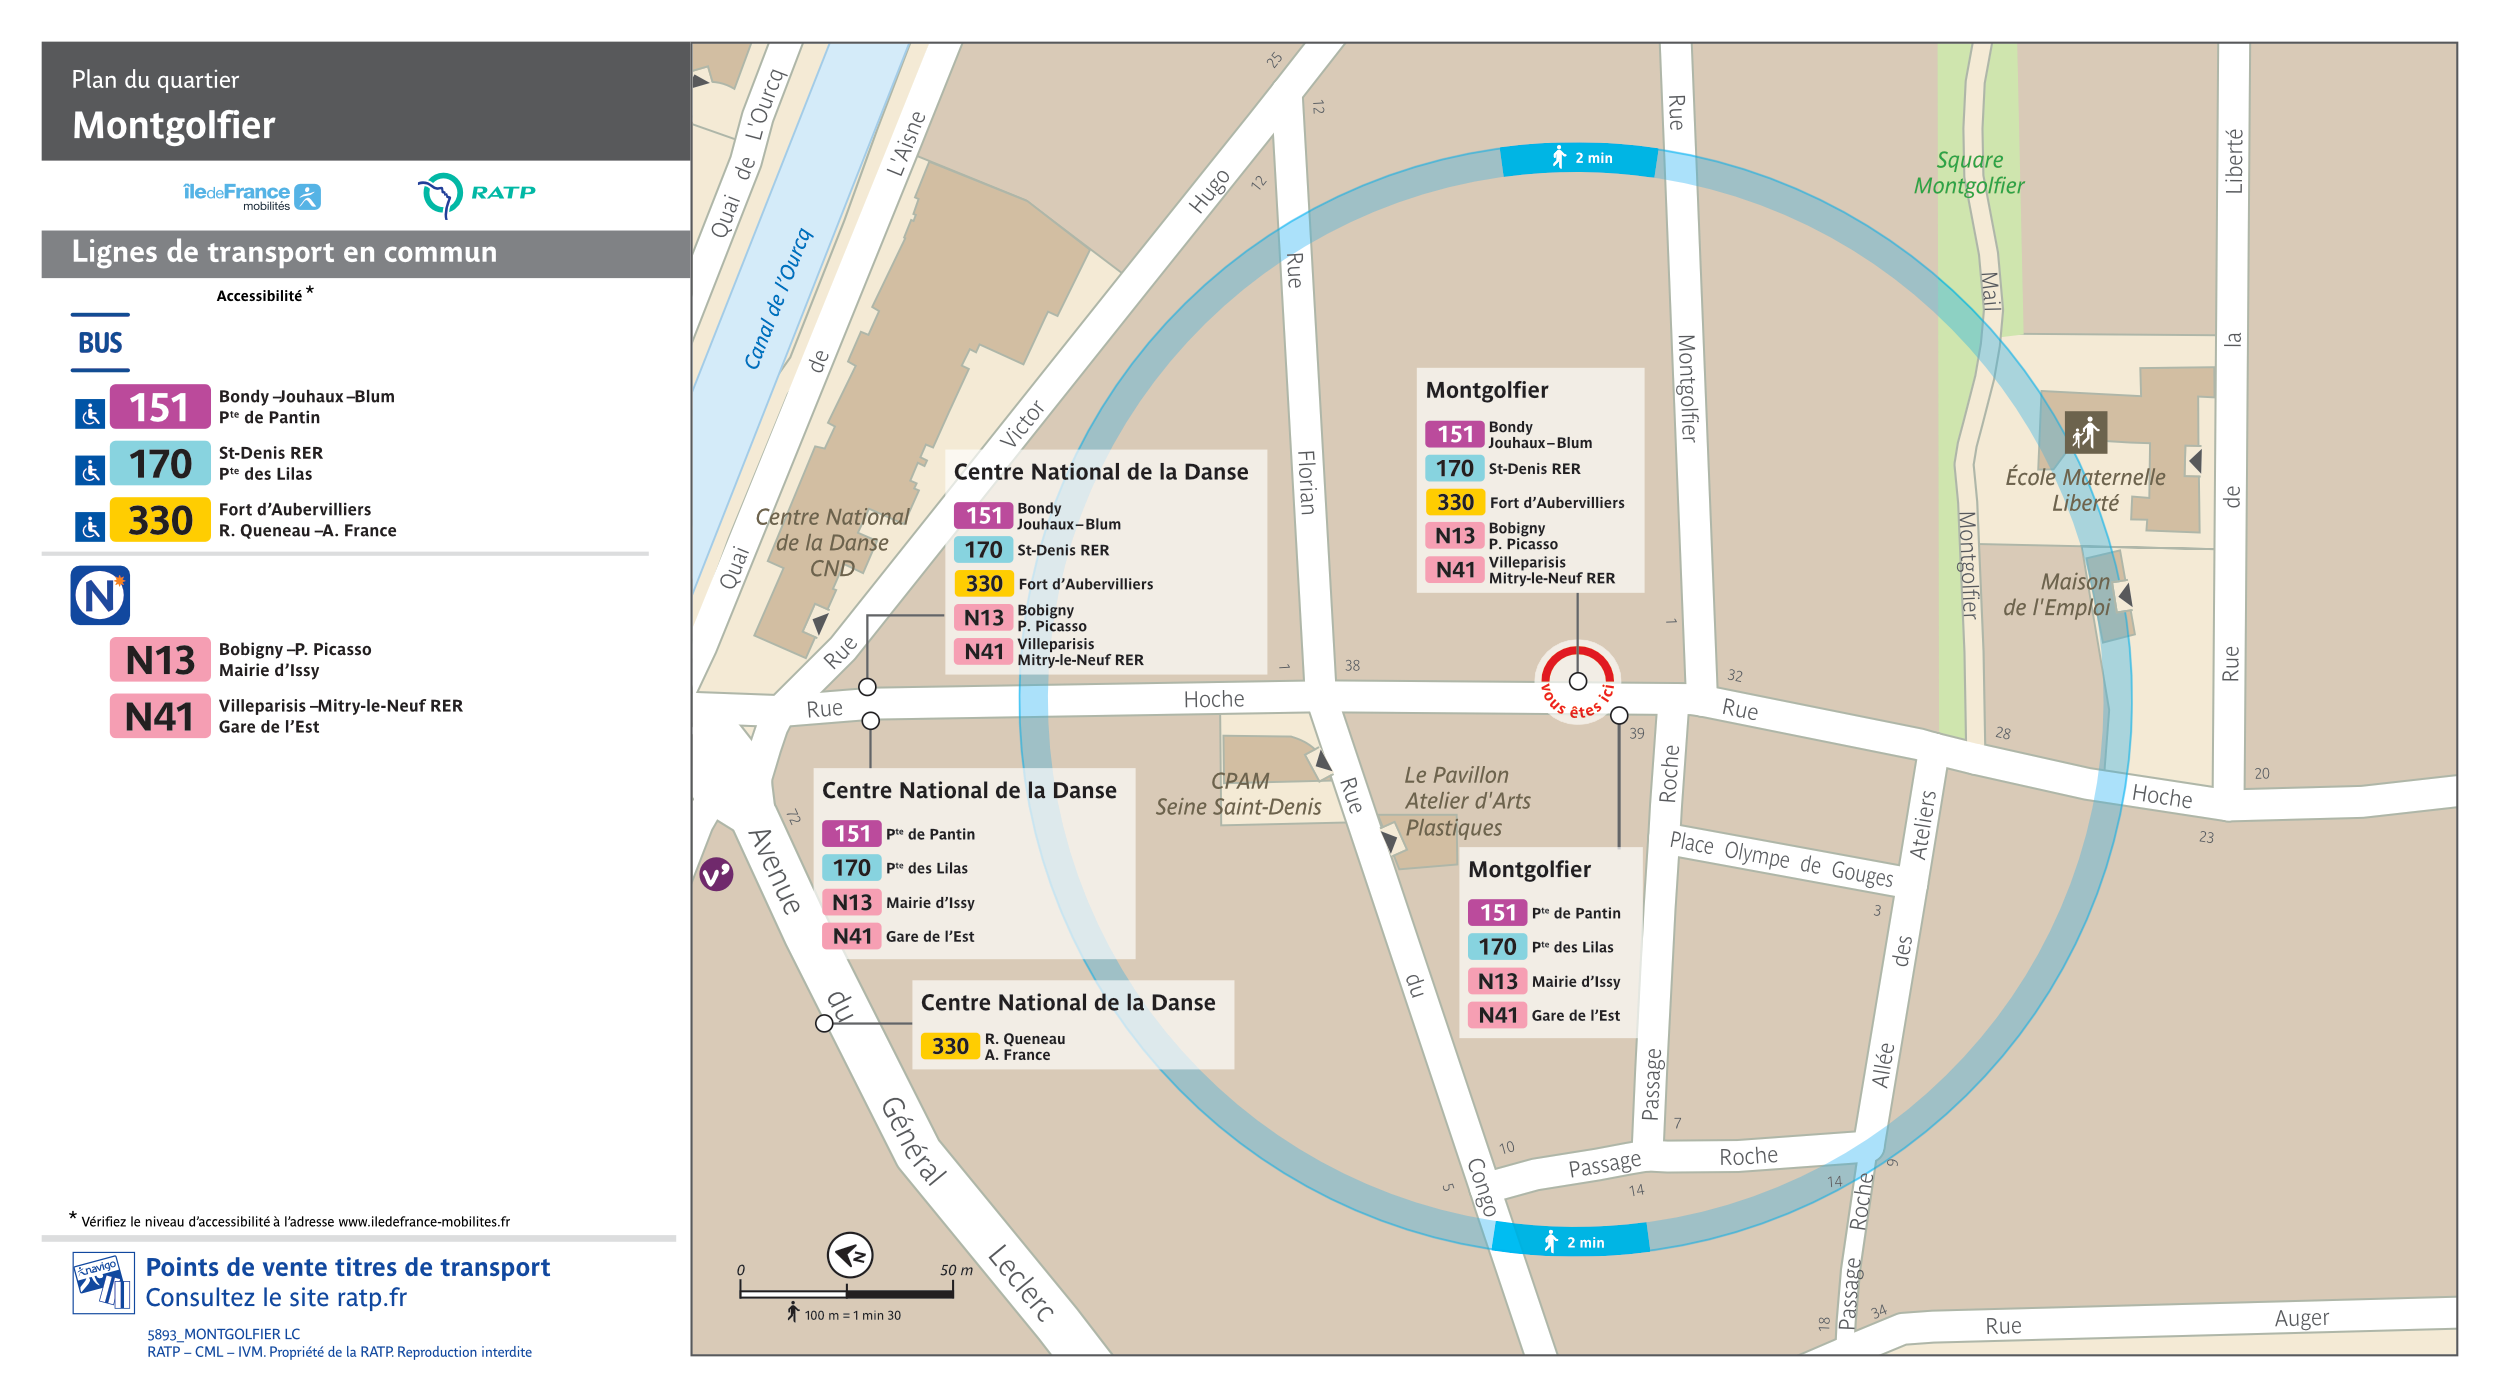This screenshot has width=2500, height=1398.
Task: Select the large 151 bus line badge
Action: (160, 407)
